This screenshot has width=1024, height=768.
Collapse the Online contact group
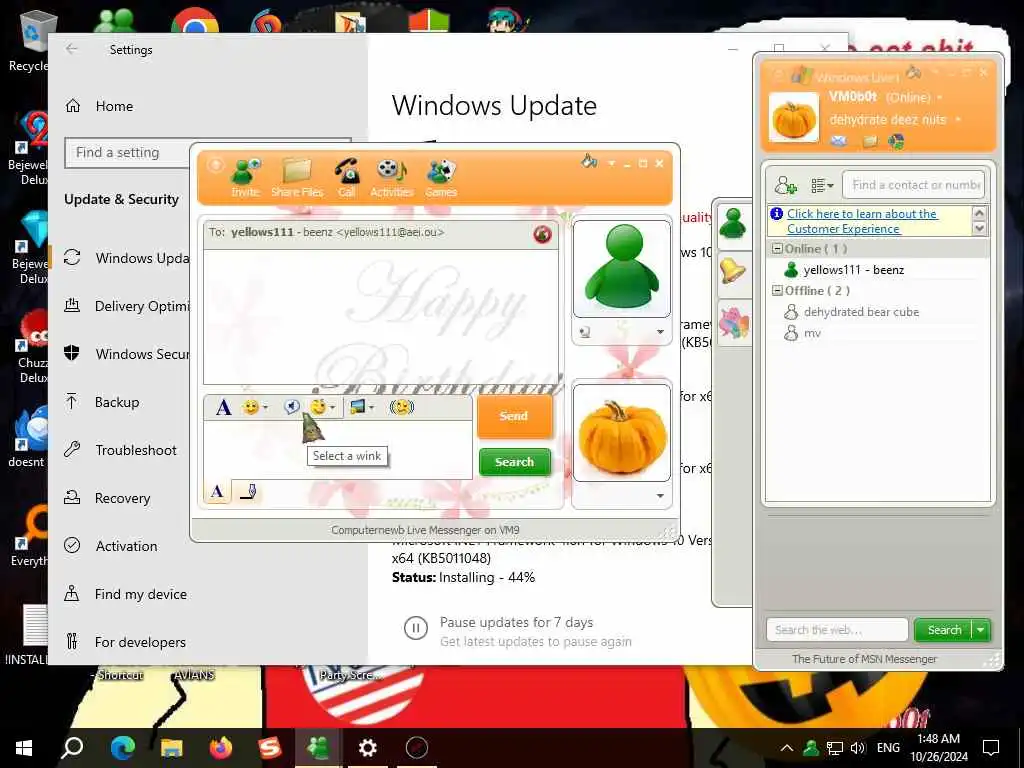[x=777, y=249]
